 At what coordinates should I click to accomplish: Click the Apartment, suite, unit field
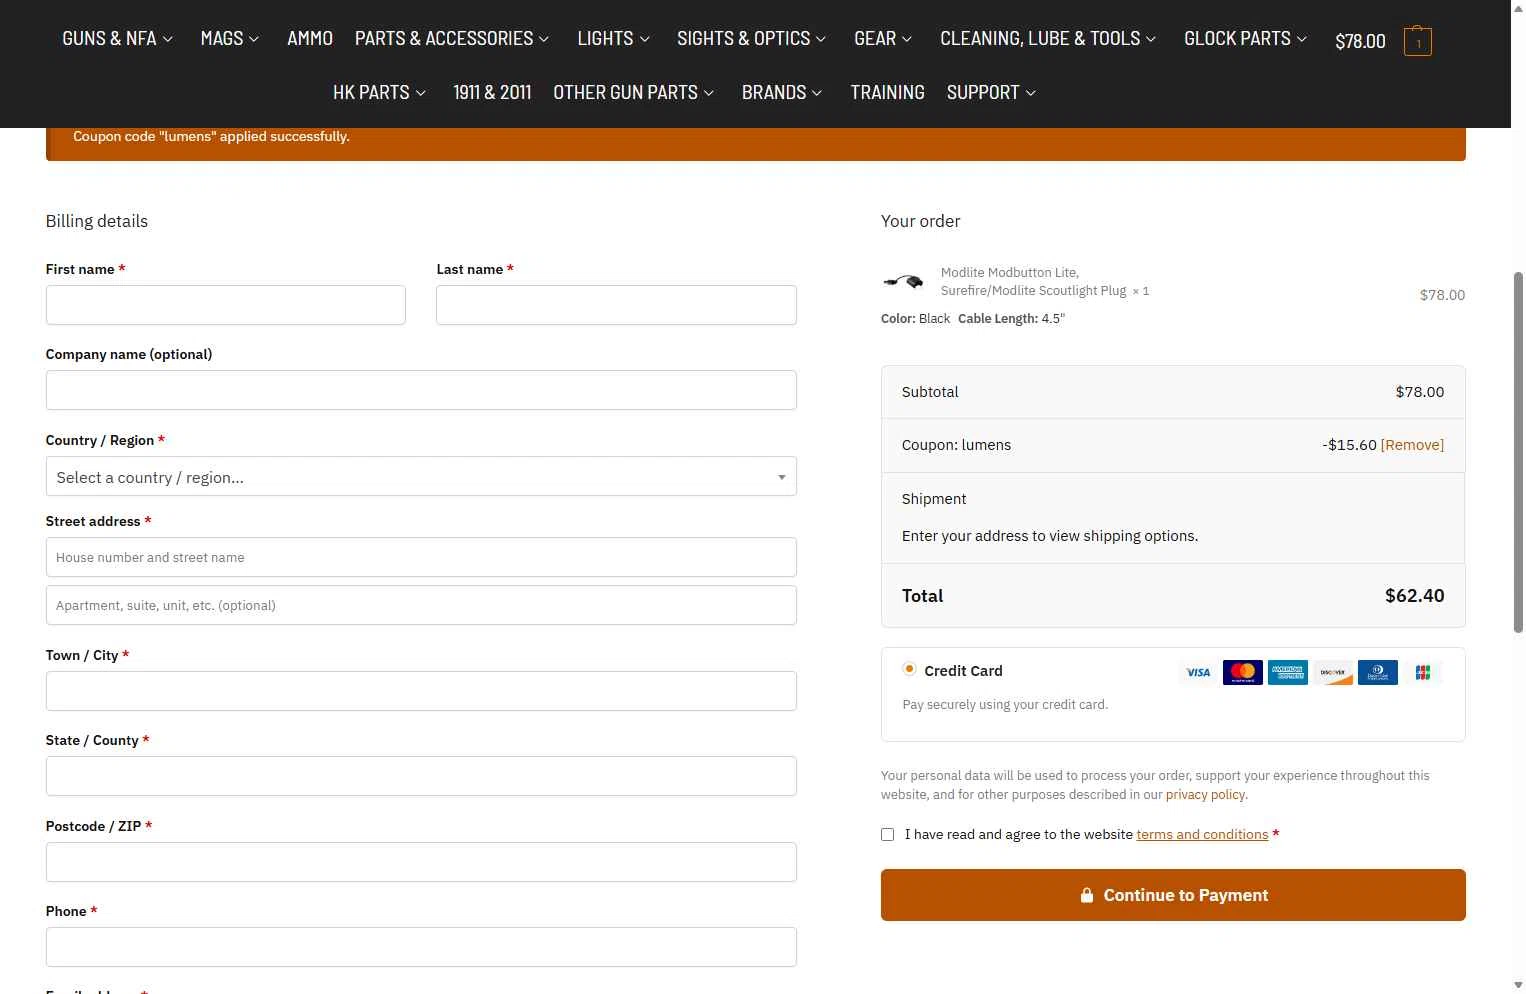tap(421, 605)
